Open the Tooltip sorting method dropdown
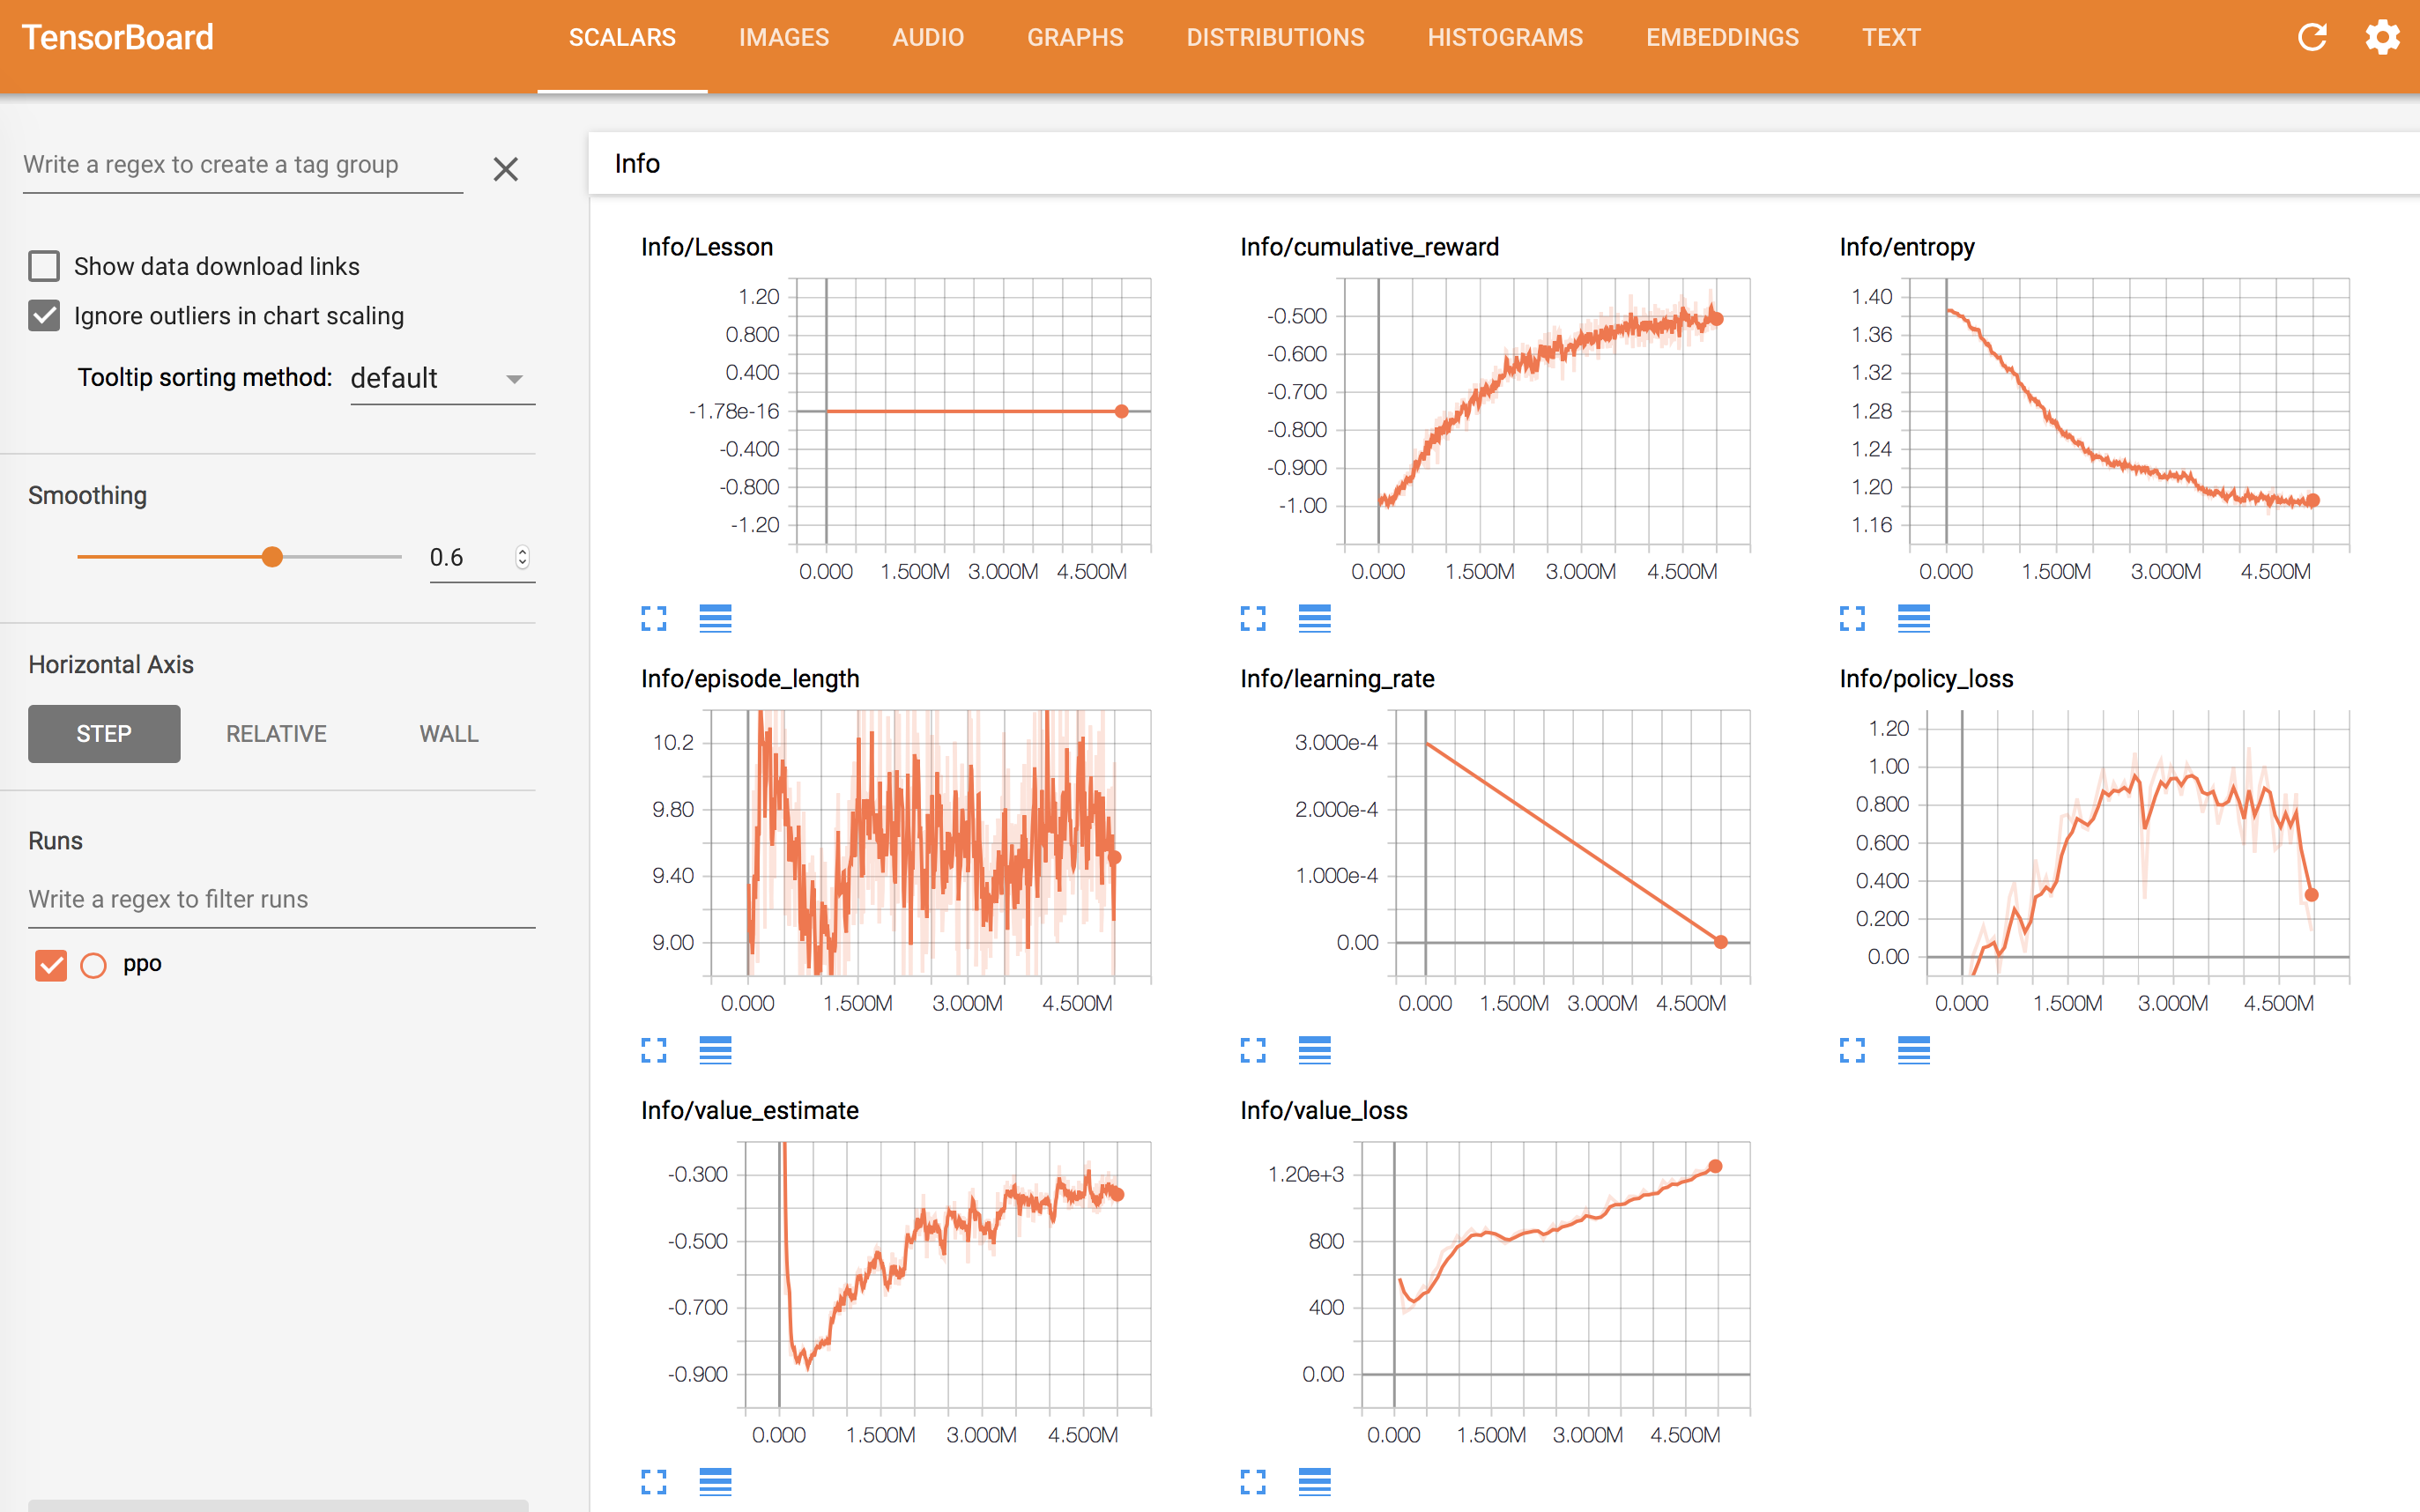The image size is (2420, 1512). pos(442,379)
